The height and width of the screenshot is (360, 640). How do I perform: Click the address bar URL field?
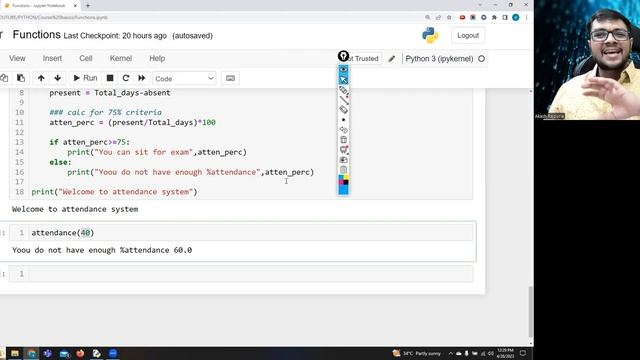210,18
